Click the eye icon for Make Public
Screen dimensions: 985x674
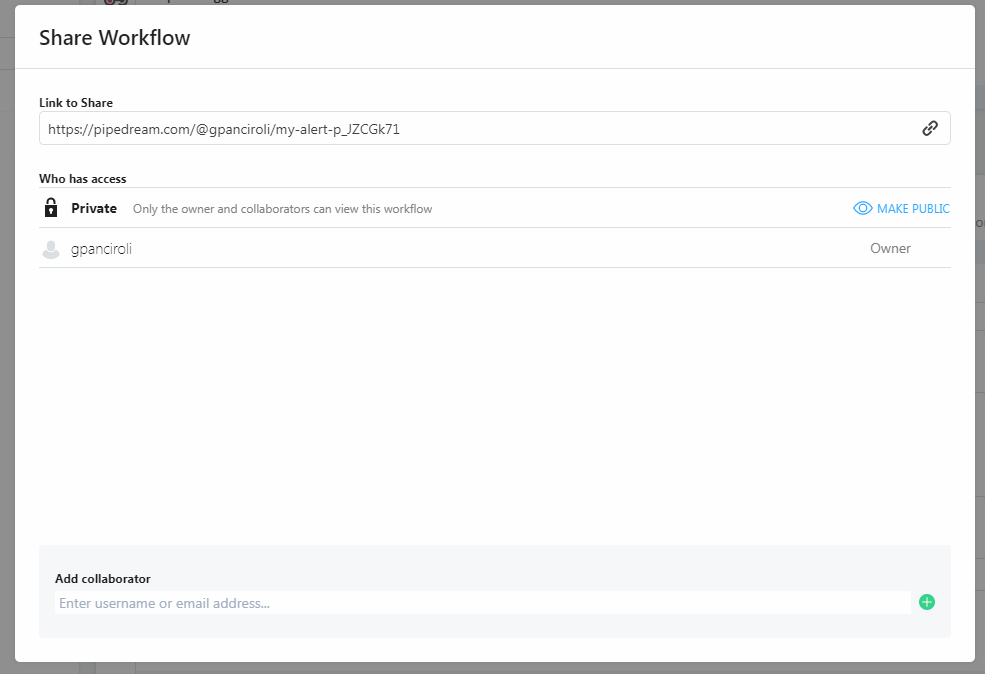pos(862,208)
